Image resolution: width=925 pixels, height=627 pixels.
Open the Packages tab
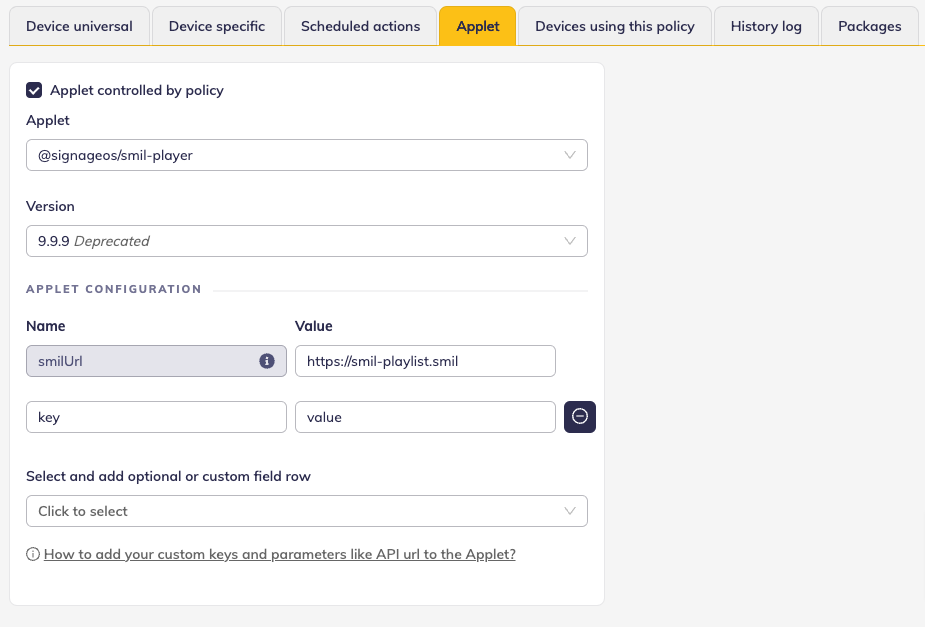tap(869, 26)
